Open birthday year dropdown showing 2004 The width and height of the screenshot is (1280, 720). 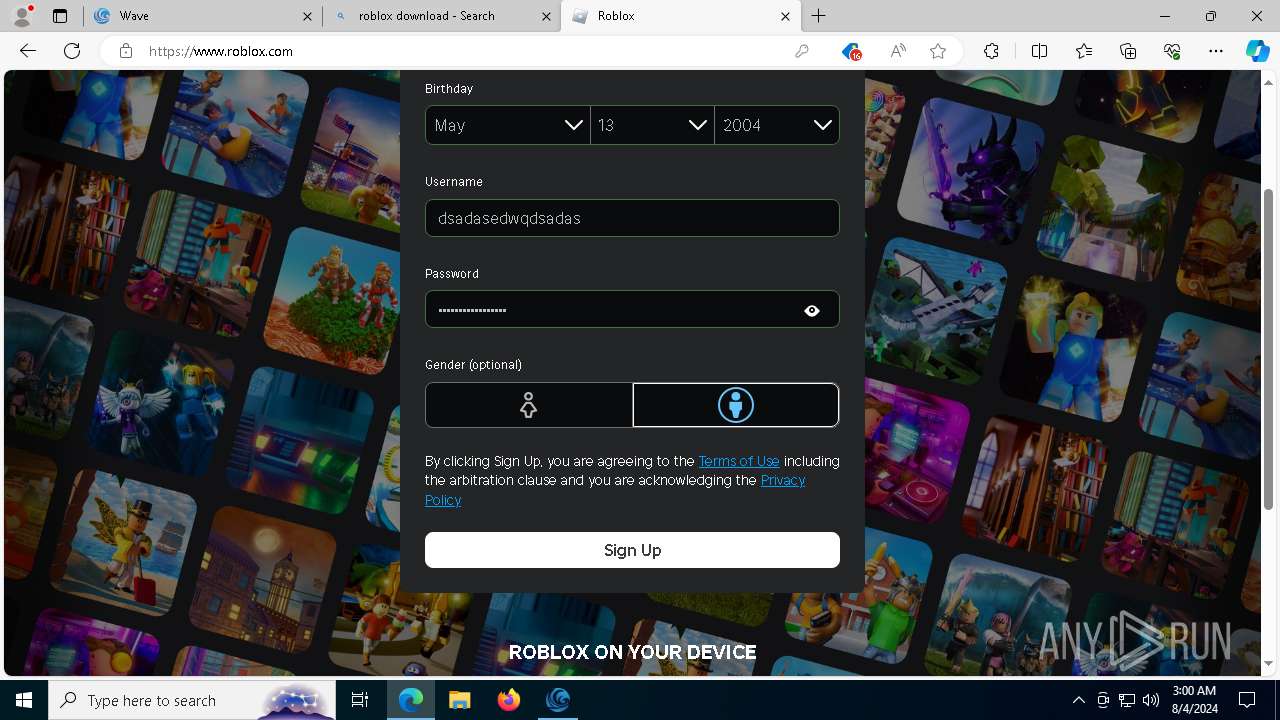click(777, 125)
